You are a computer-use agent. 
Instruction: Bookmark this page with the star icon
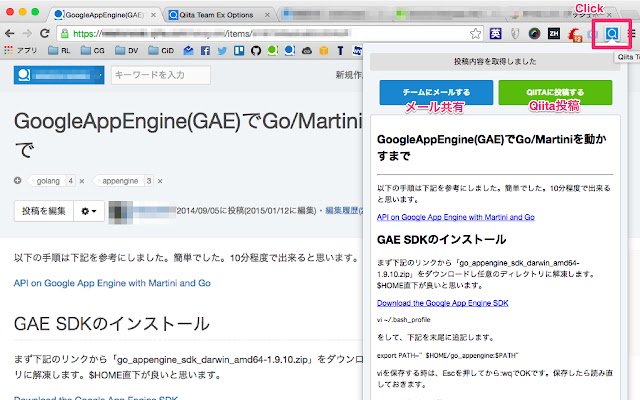[475, 33]
